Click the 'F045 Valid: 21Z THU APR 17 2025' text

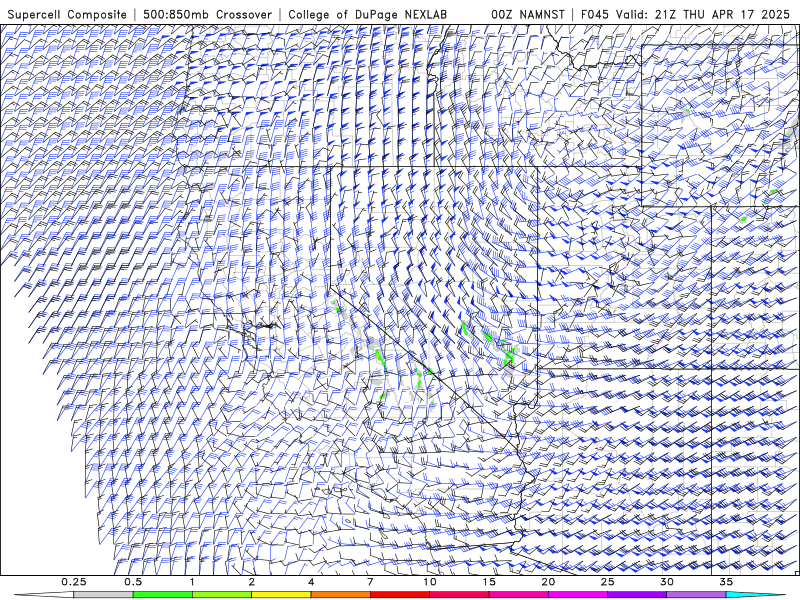point(685,14)
